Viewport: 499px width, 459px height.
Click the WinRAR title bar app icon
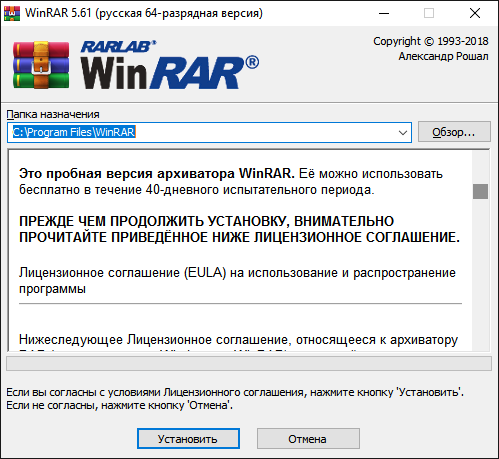(x=12, y=13)
